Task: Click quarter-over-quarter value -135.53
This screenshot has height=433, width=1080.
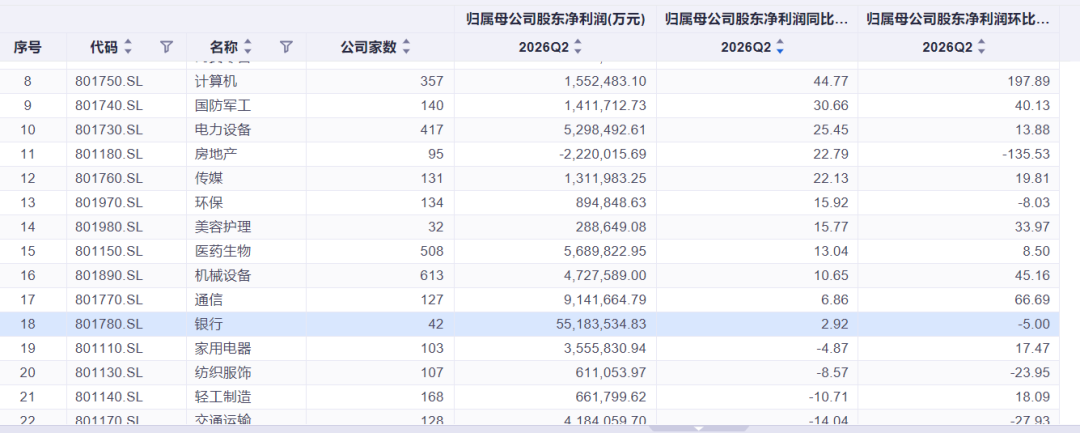Action: pos(1027,154)
